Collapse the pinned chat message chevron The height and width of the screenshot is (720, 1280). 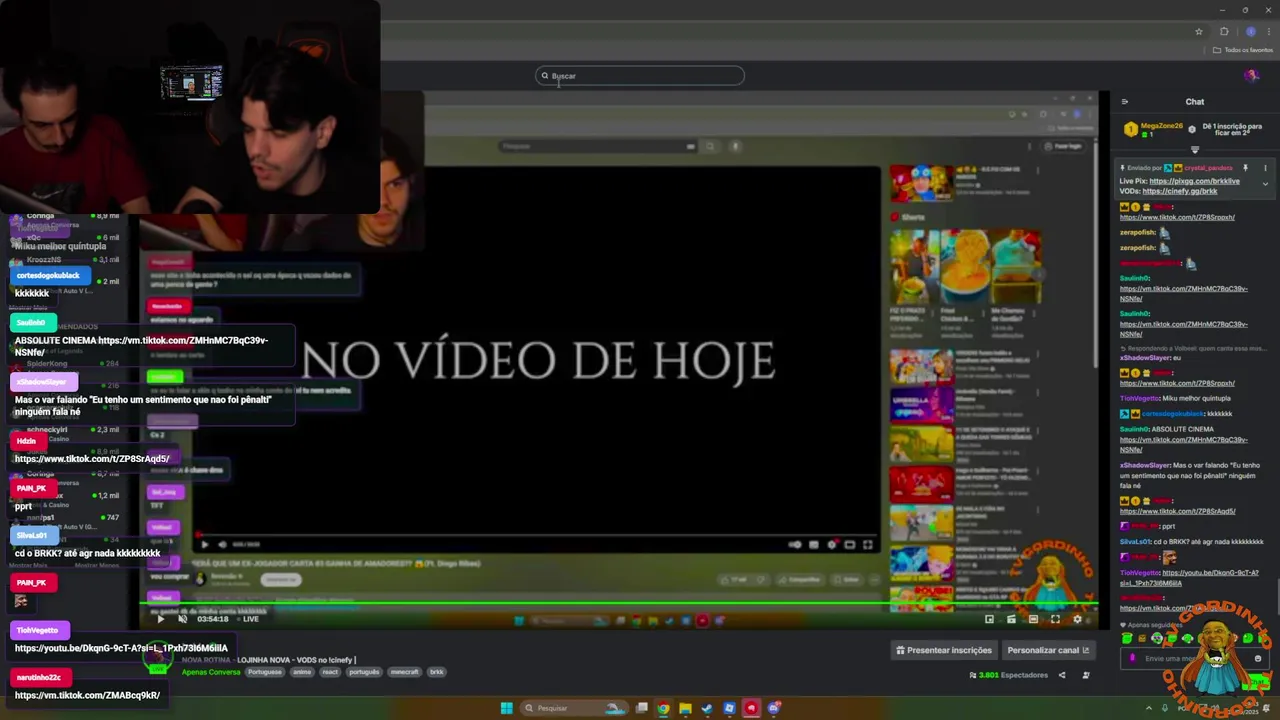click(1265, 184)
